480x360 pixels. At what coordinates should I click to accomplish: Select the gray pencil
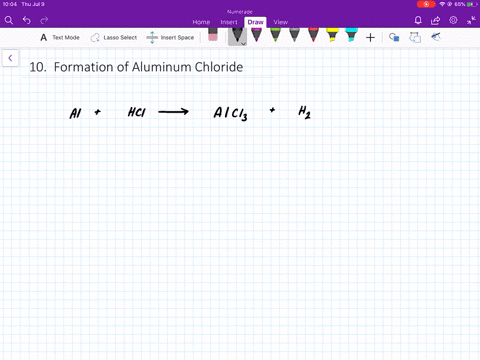tap(294, 35)
